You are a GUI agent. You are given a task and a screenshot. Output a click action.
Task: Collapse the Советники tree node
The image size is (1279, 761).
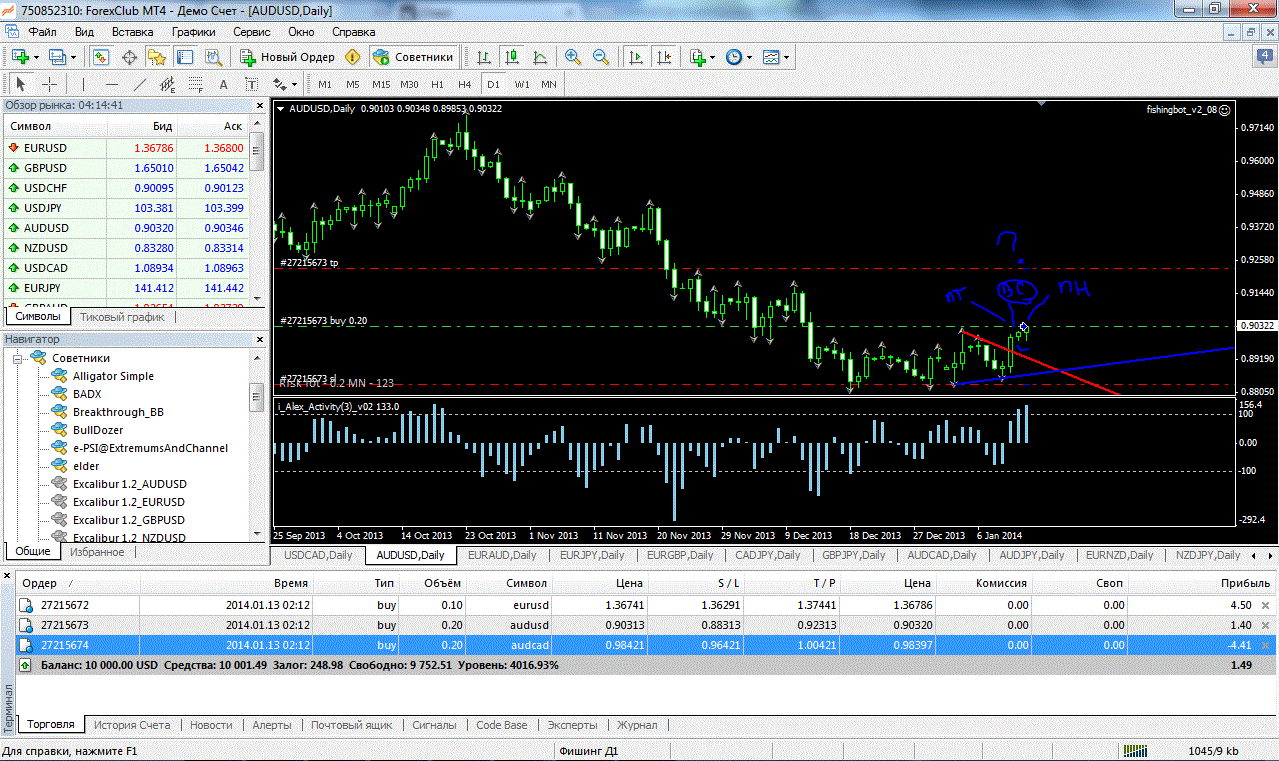coord(17,358)
